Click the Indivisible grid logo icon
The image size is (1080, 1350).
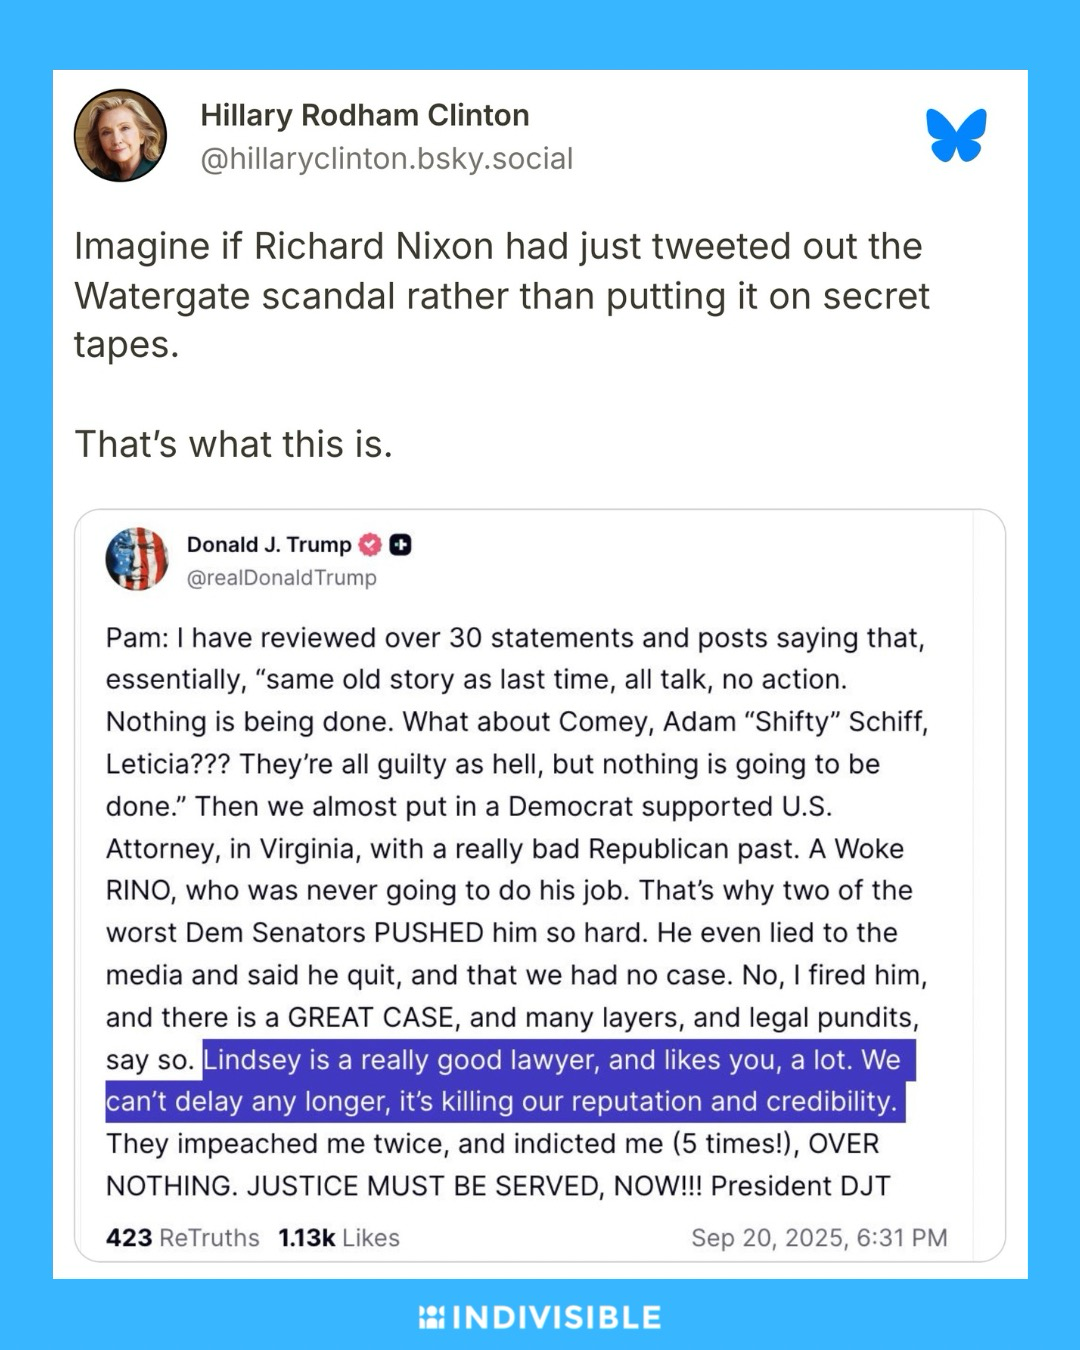431,1317
